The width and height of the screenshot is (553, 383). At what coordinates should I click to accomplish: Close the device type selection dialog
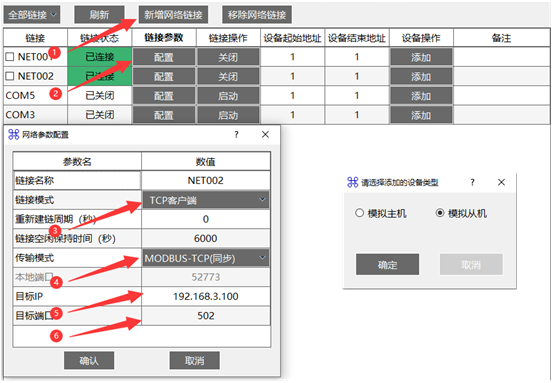click(x=501, y=182)
